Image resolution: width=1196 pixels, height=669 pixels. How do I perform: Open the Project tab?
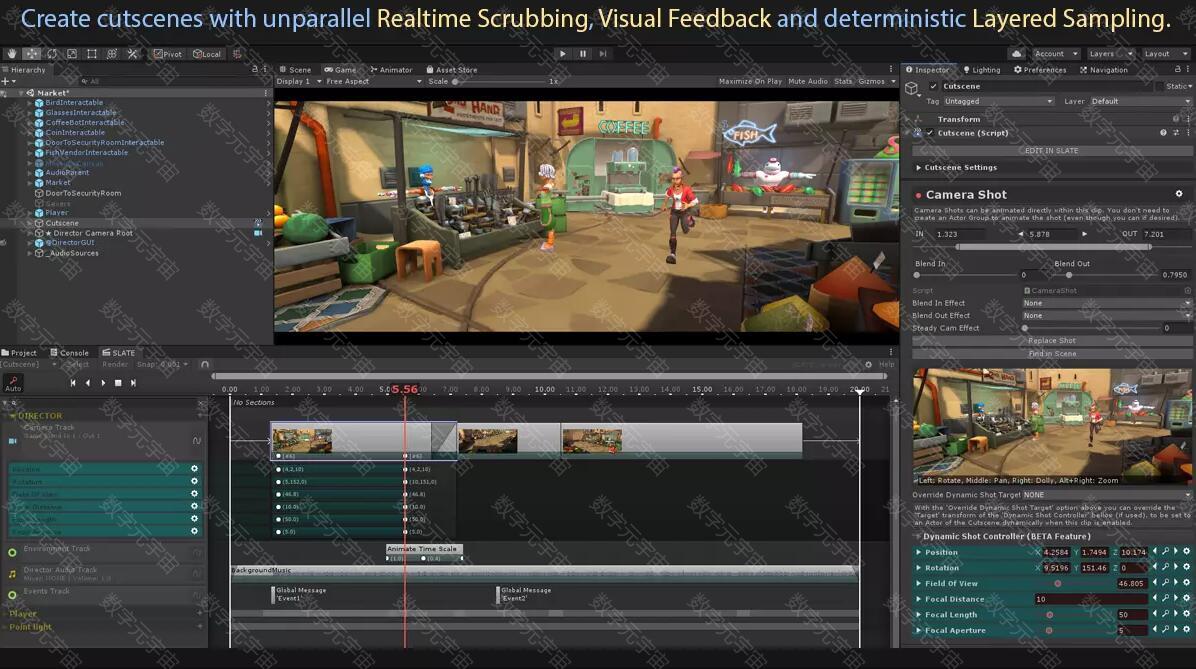pos(19,352)
